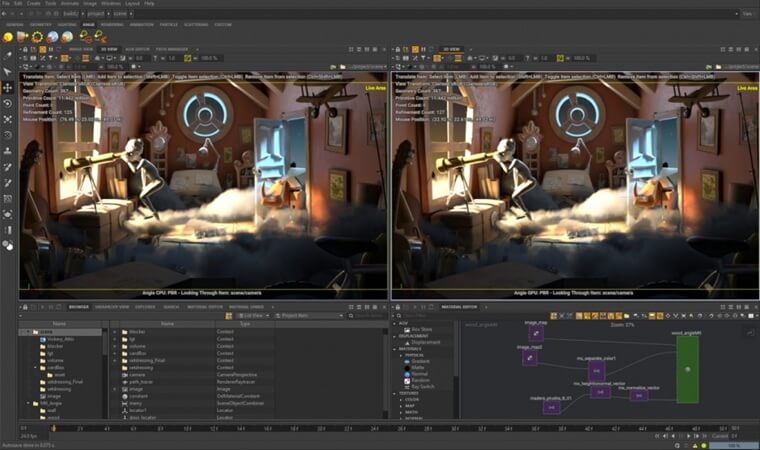Expand the blocker row in item list
Screen dimensions: 760x450
coord(115,332)
